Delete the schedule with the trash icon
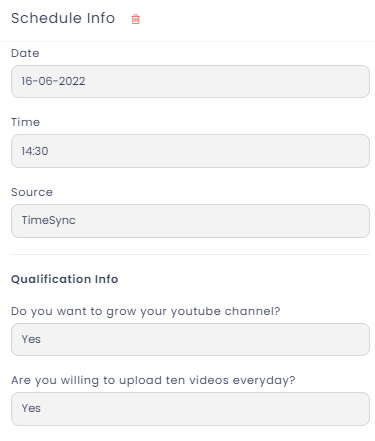This screenshot has width=375, height=441. (x=135, y=19)
